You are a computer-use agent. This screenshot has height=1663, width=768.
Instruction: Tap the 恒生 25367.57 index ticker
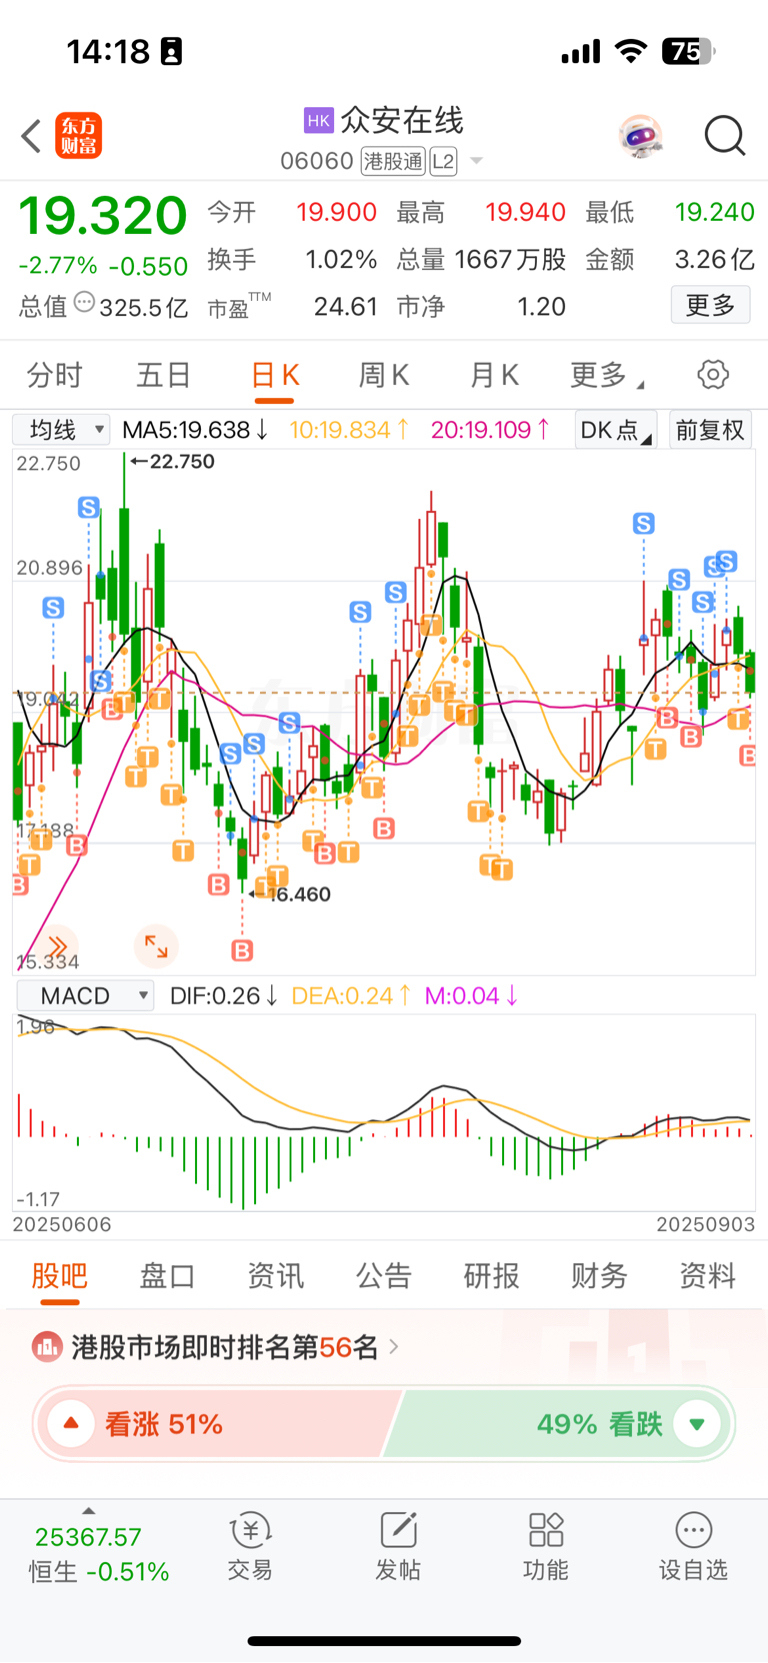(98, 1554)
